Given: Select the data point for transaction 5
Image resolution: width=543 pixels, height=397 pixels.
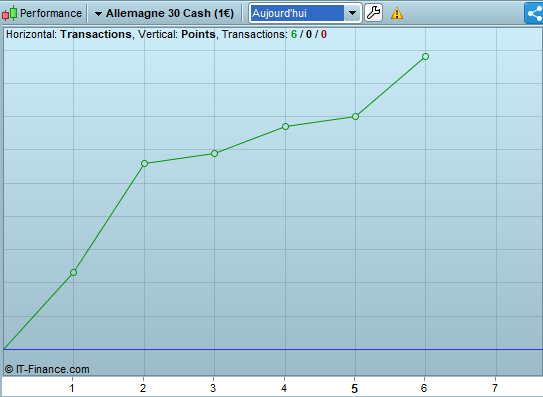Looking at the screenshot, I should click(x=355, y=116).
